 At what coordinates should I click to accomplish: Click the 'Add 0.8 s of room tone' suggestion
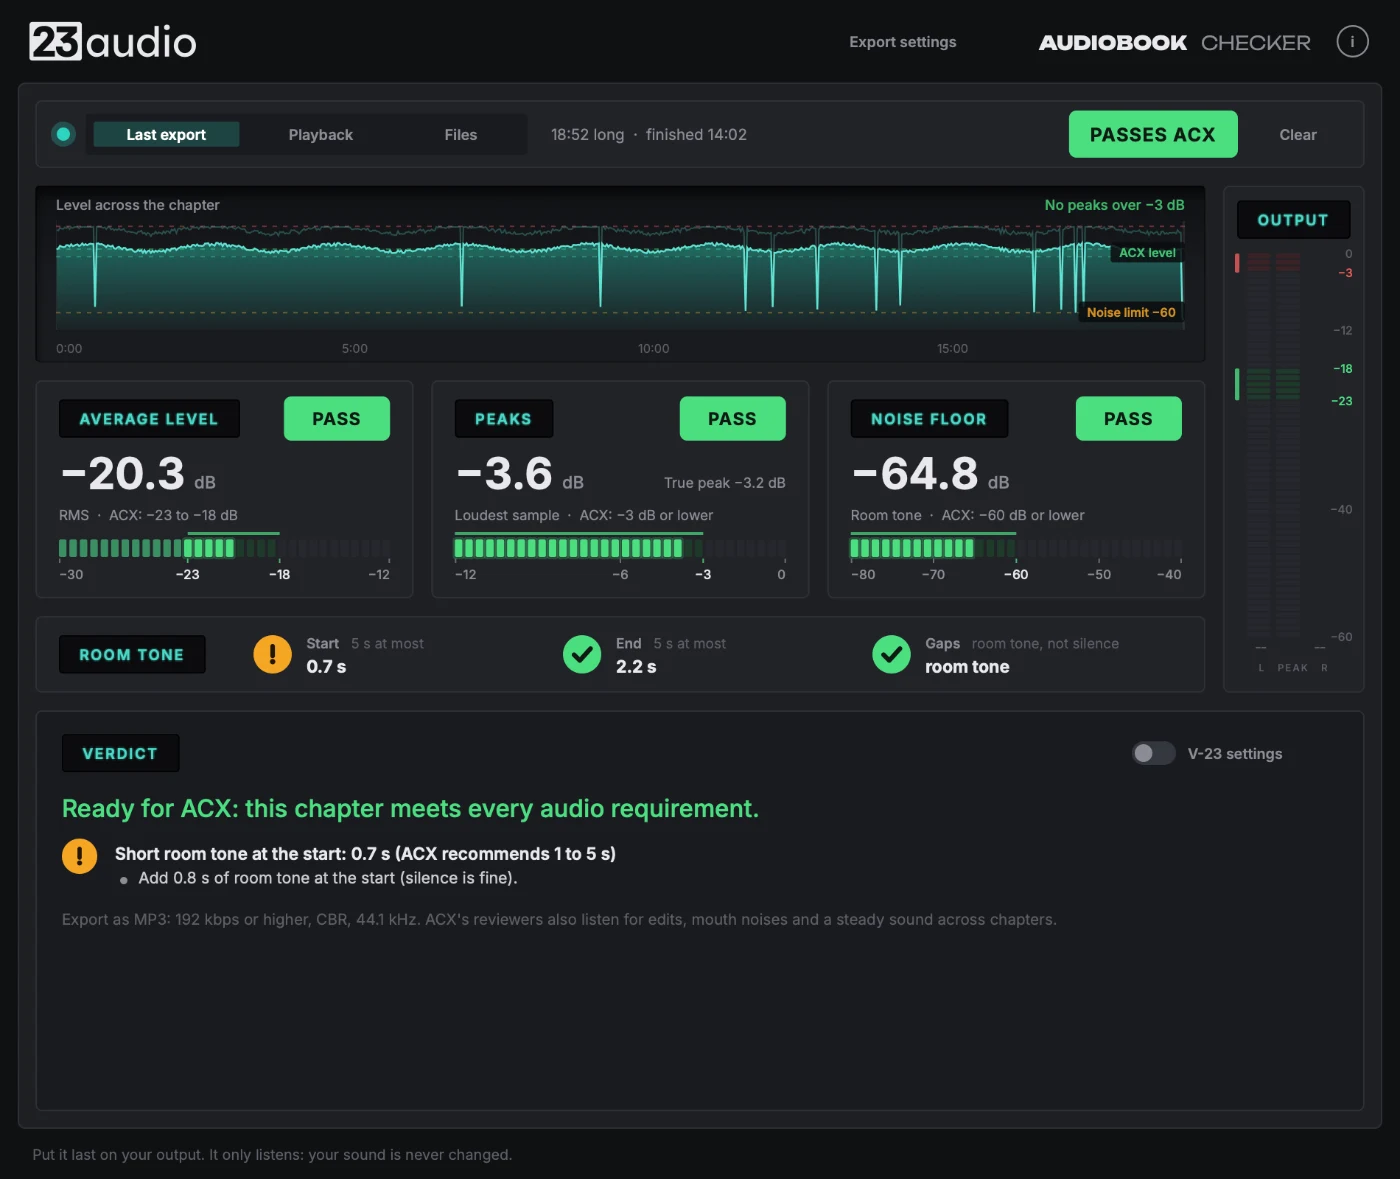click(x=328, y=878)
